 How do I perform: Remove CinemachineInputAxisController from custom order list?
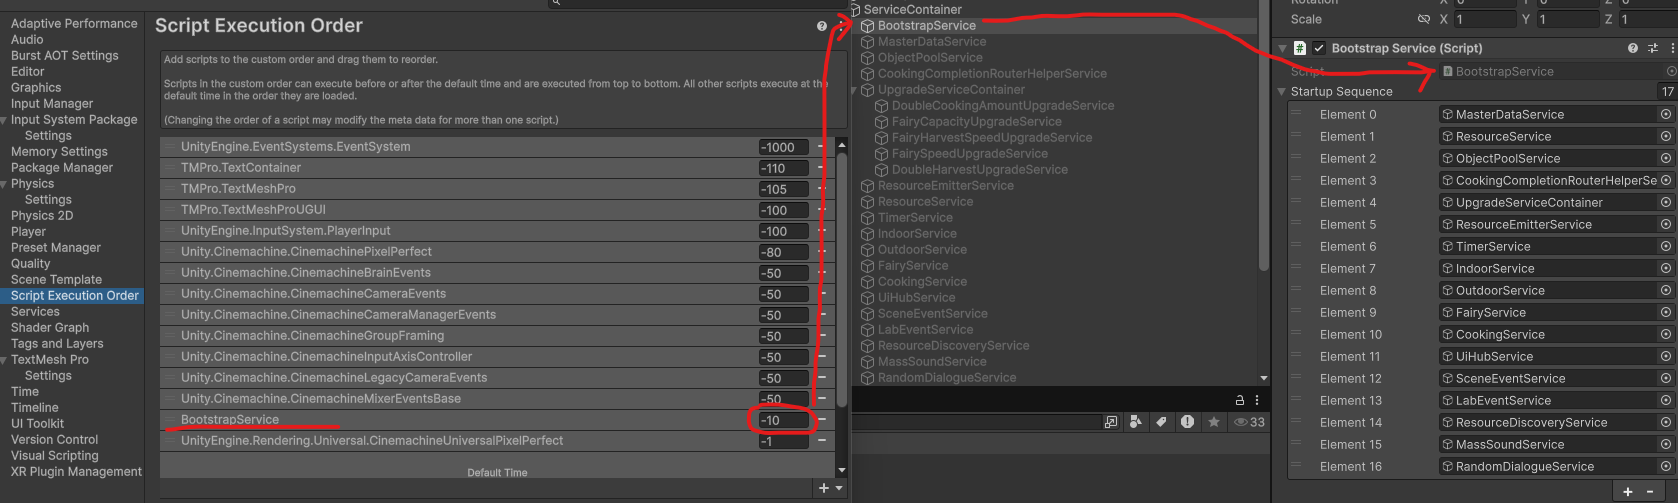pyautogui.click(x=822, y=357)
